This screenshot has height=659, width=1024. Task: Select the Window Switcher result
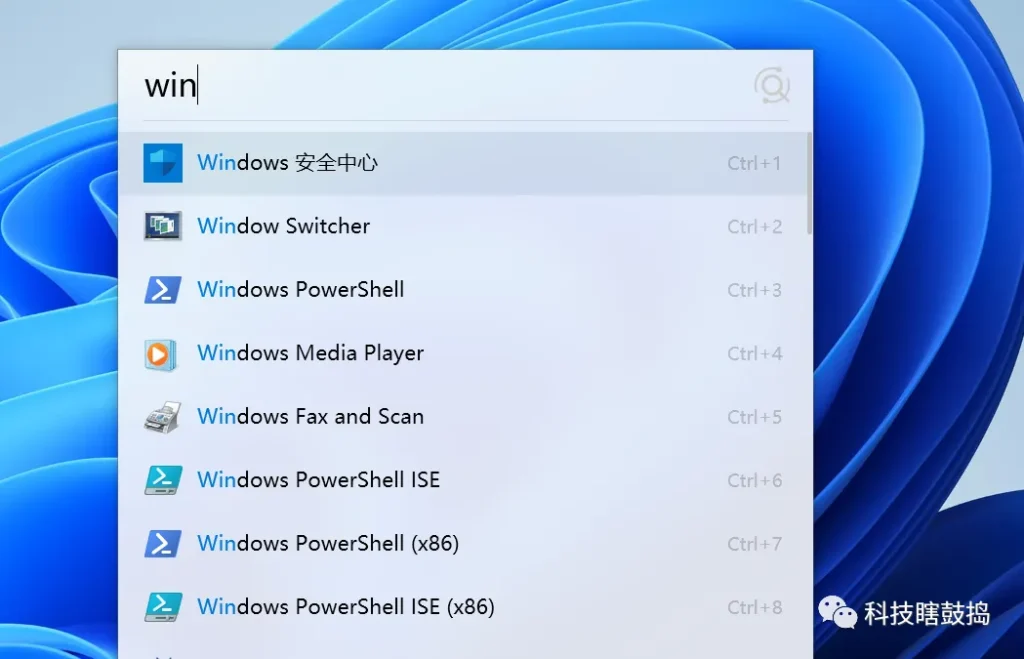click(x=462, y=226)
